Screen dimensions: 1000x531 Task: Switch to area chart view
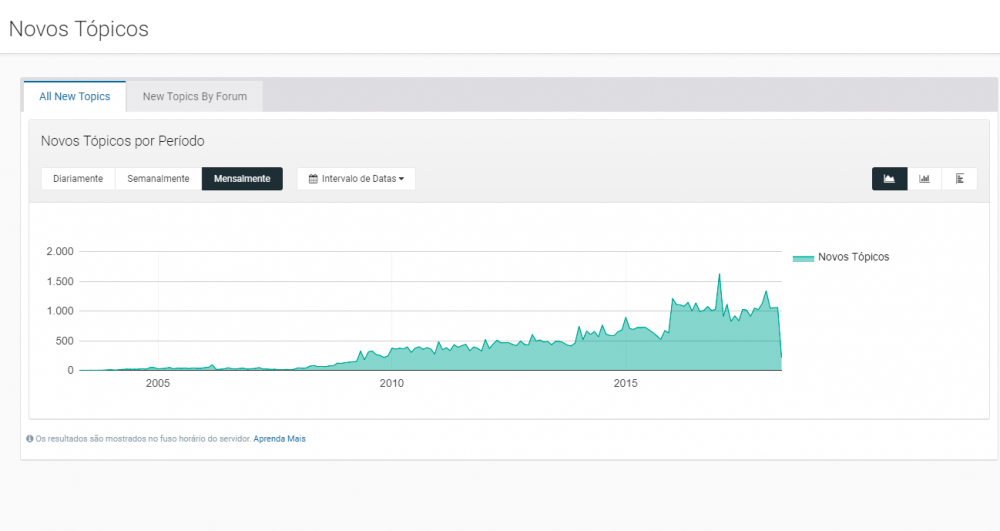click(889, 179)
